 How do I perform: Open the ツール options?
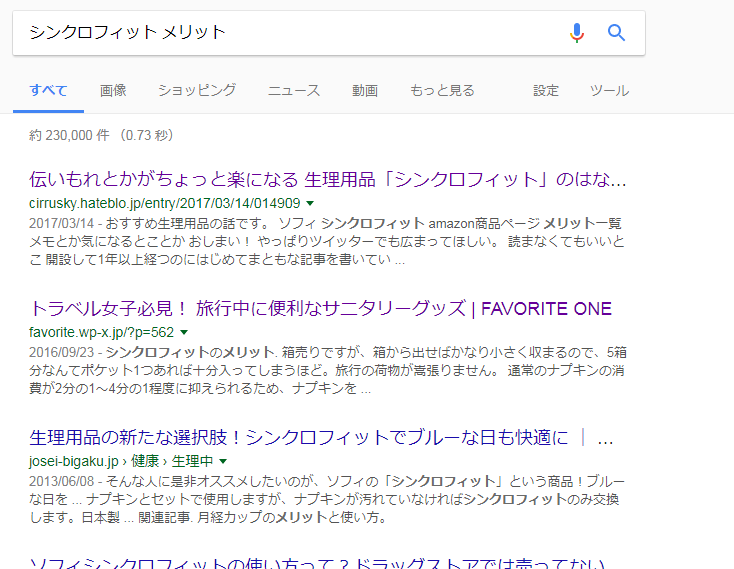click(x=609, y=90)
